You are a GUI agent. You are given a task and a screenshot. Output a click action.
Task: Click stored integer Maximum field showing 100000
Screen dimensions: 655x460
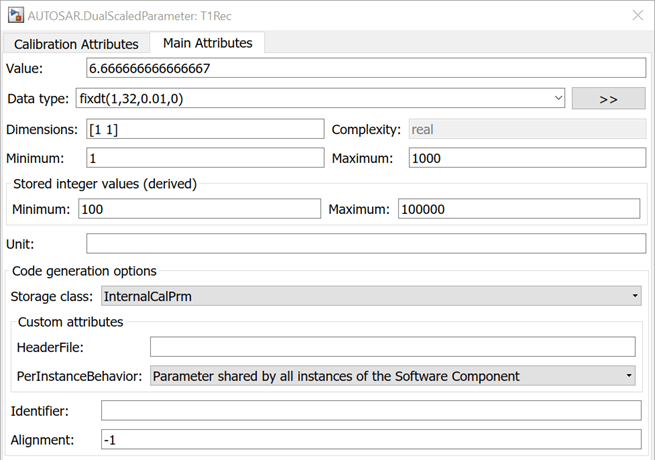click(x=518, y=209)
